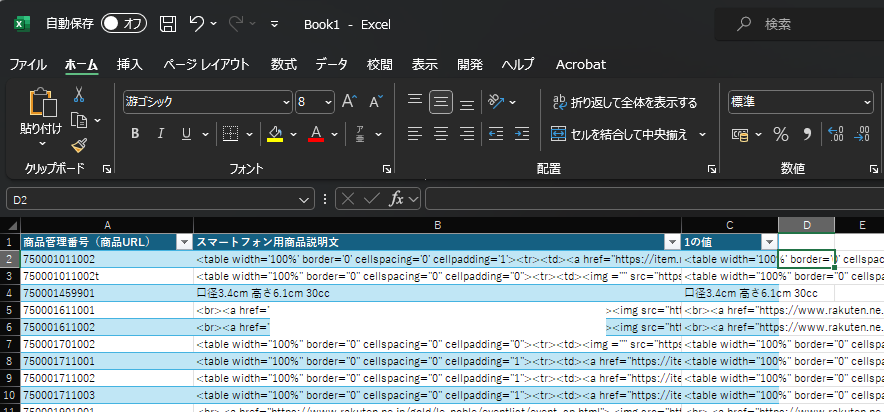Open the font color dropdown arrow
The image size is (884, 412).
(x=334, y=134)
